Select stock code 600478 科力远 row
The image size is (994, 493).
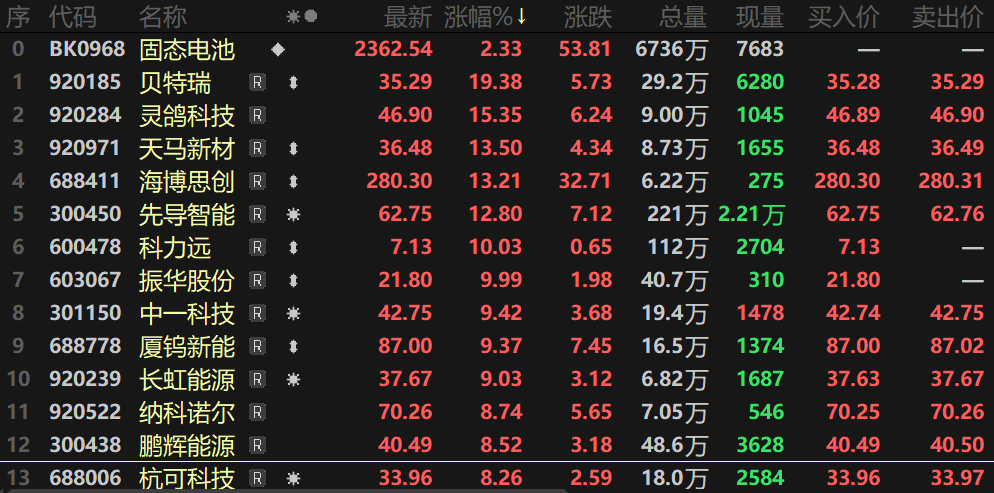[497, 247]
